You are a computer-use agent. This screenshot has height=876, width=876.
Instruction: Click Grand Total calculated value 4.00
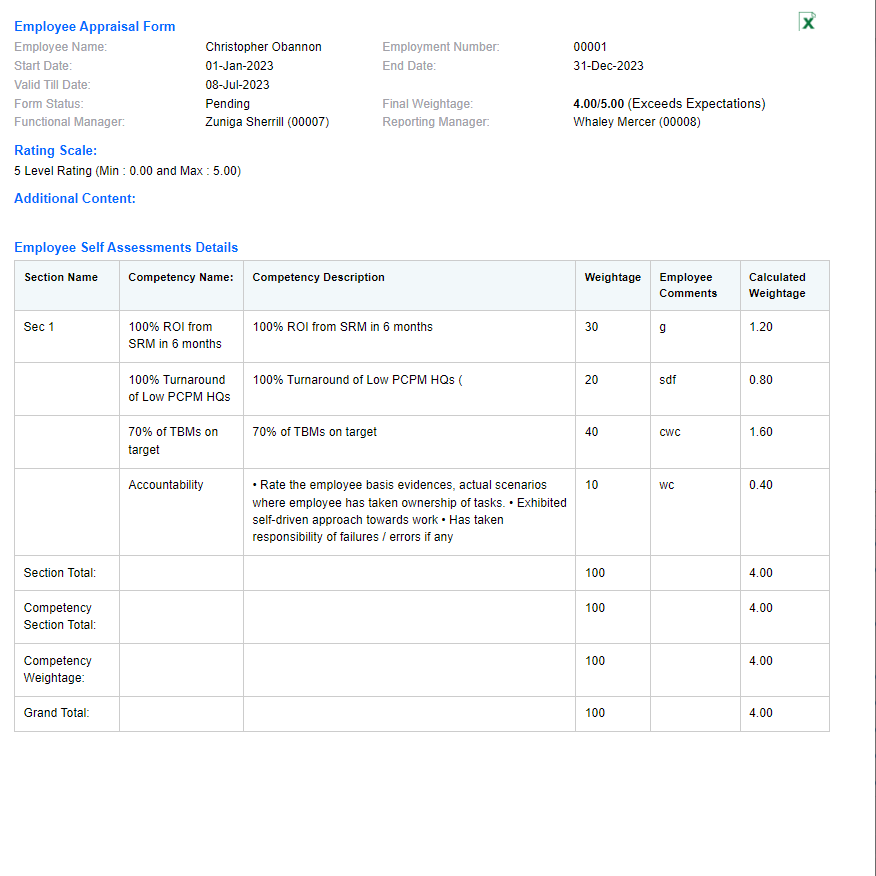point(760,713)
